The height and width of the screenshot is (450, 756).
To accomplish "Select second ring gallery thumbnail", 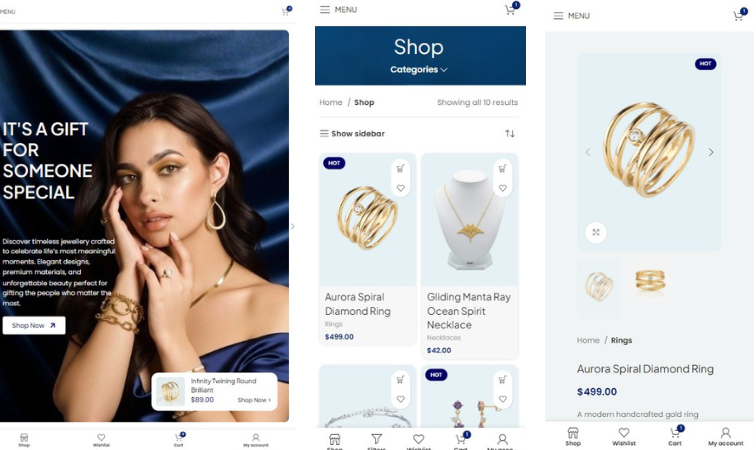I will point(650,281).
